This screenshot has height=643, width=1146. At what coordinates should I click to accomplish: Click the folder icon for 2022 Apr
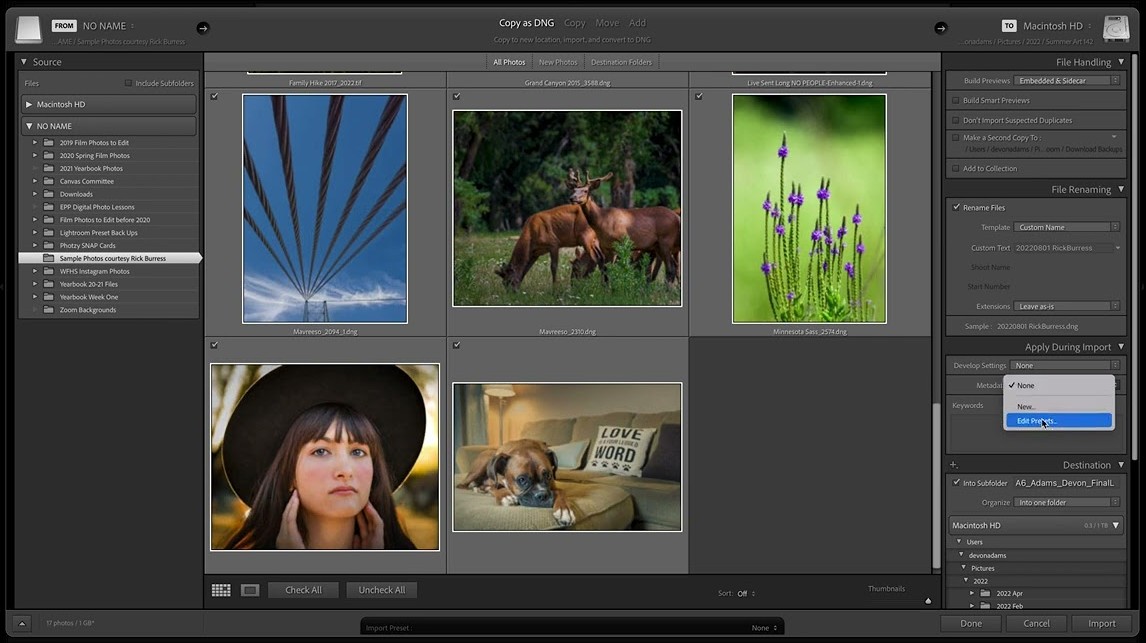point(985,593)
